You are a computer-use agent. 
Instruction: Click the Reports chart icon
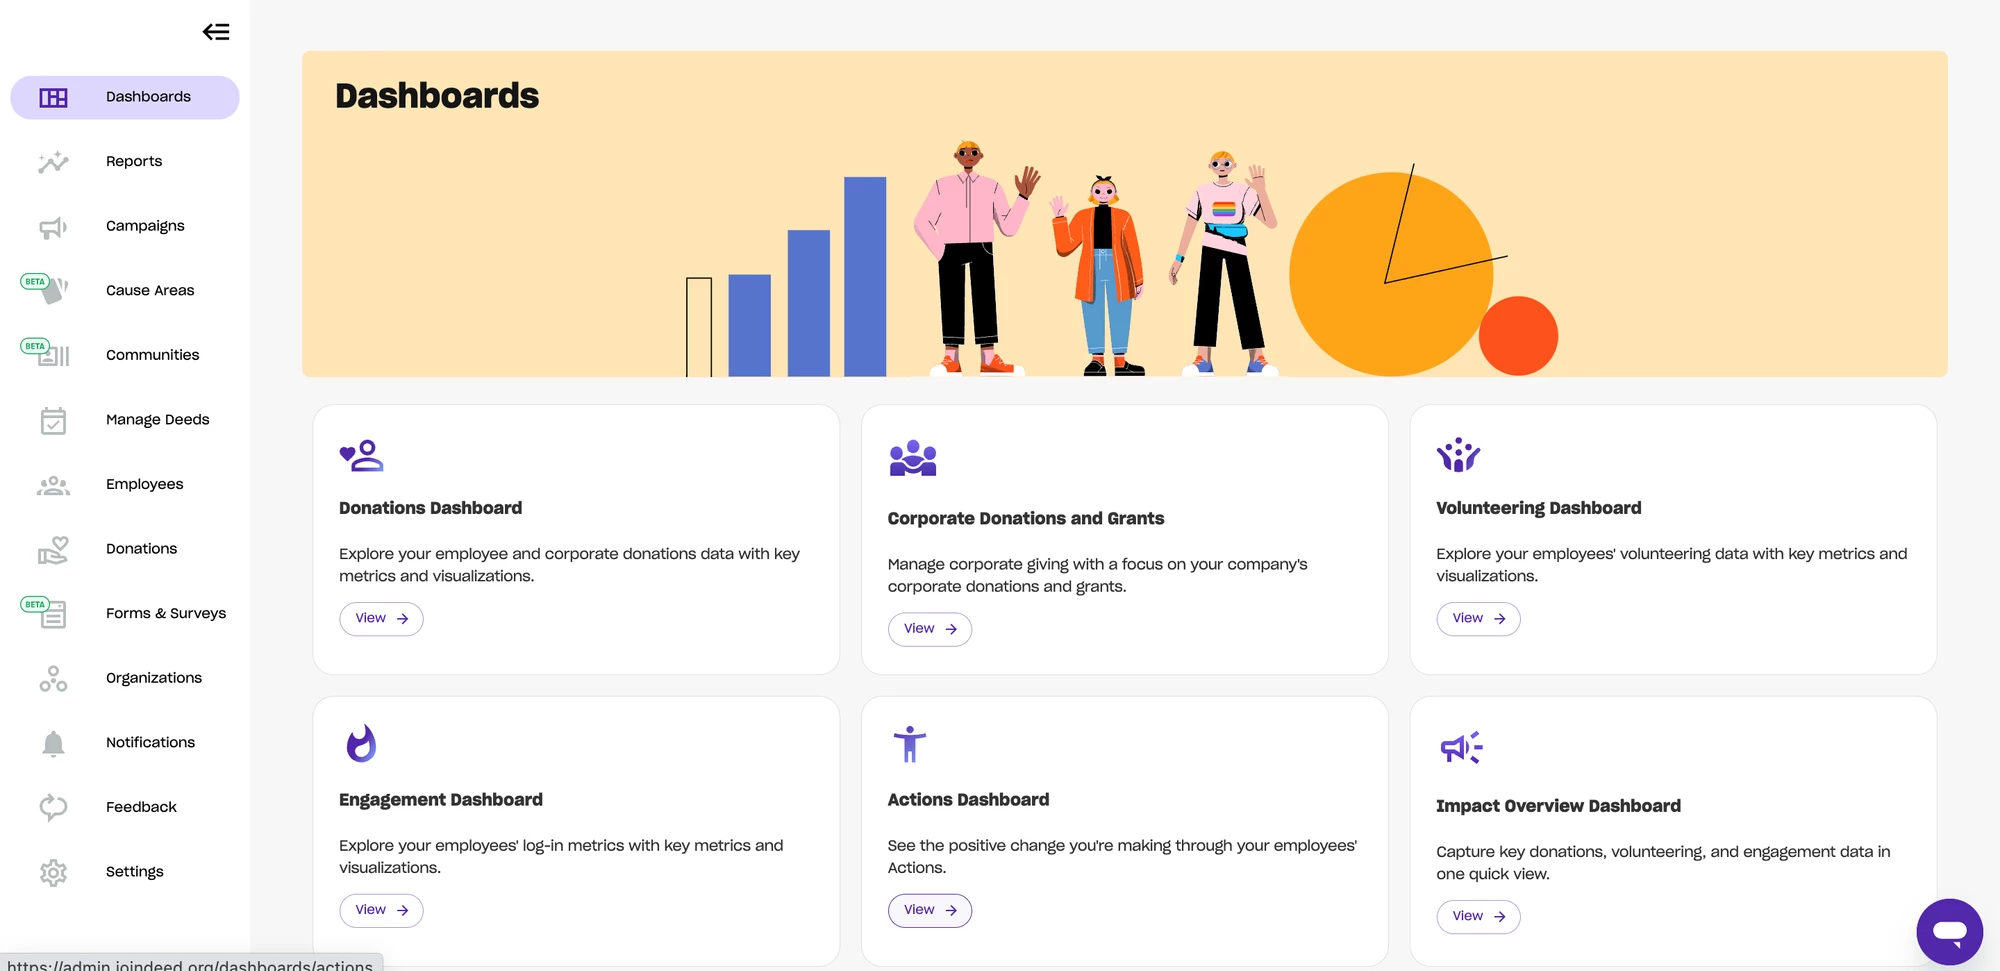(x=53, y=162)
